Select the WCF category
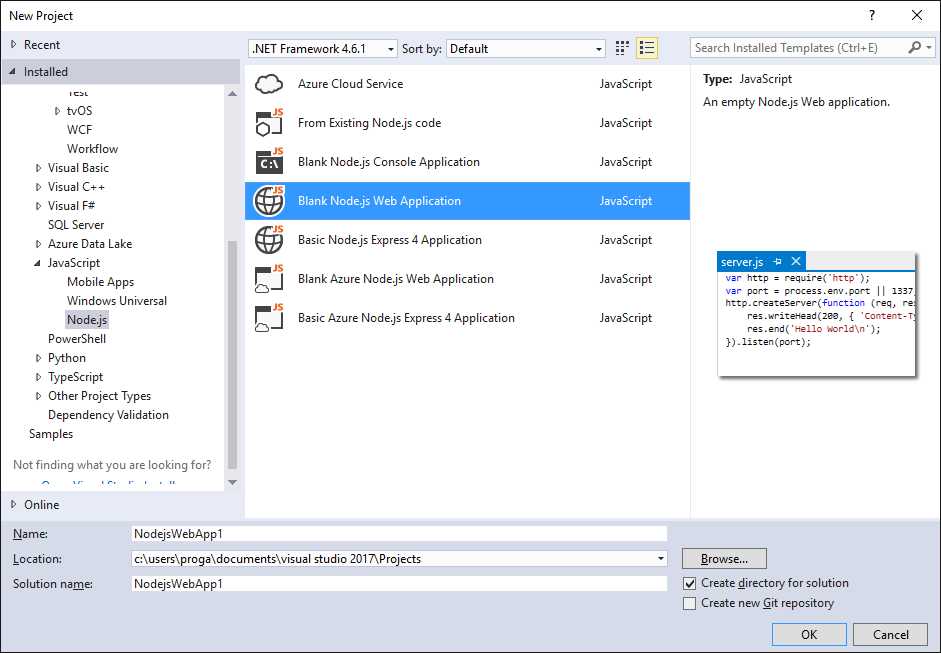Screen dimensions: 941x653 click(x=79, y=130)
